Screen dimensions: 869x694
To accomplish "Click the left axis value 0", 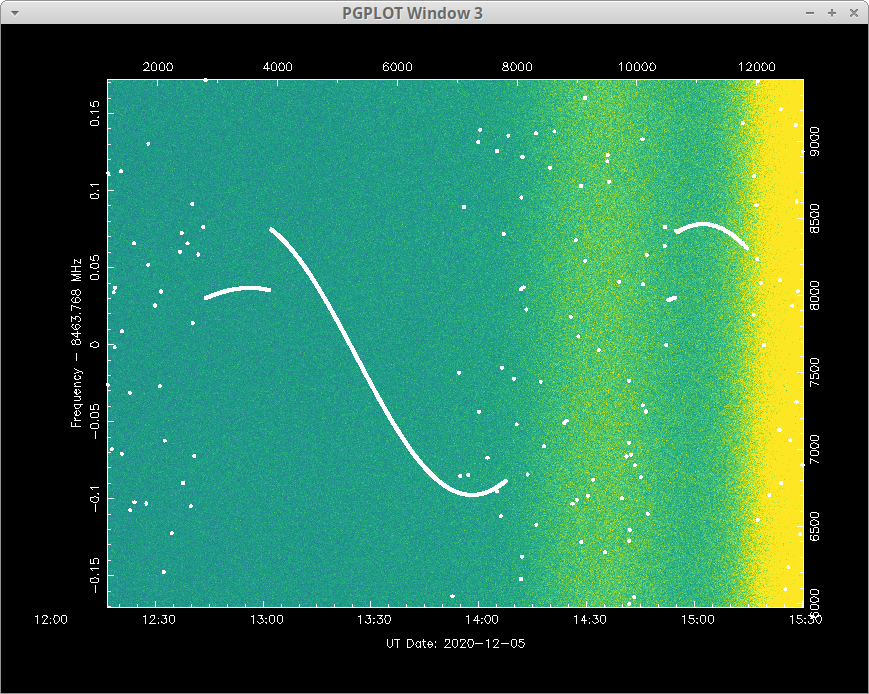I will point(95,345).
